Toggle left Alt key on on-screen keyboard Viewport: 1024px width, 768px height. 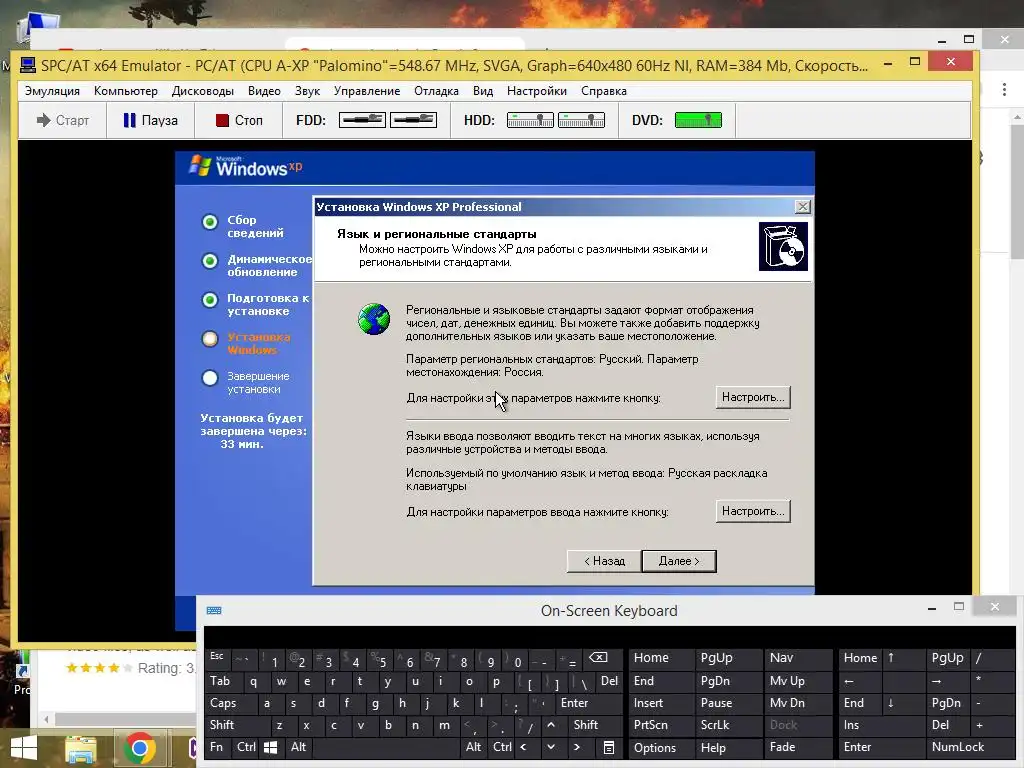click(299, 747)
